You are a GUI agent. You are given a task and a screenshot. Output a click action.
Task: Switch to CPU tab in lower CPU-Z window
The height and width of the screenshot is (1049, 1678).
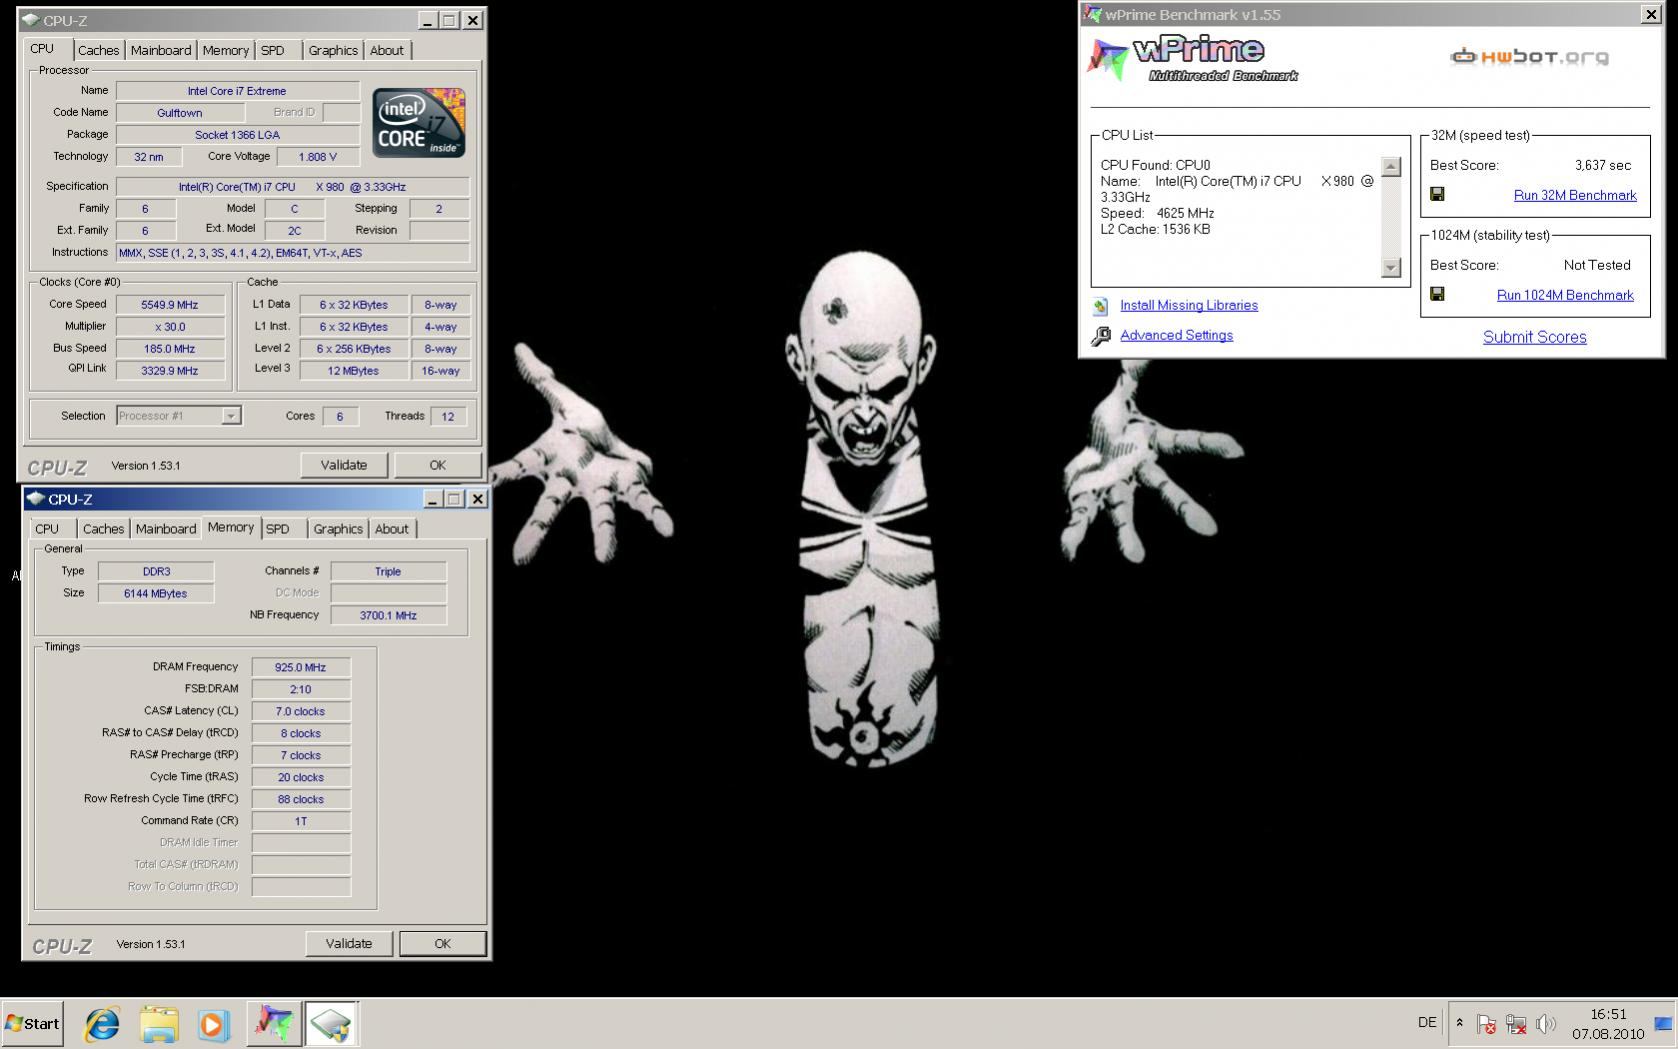[x=47, y=529]
